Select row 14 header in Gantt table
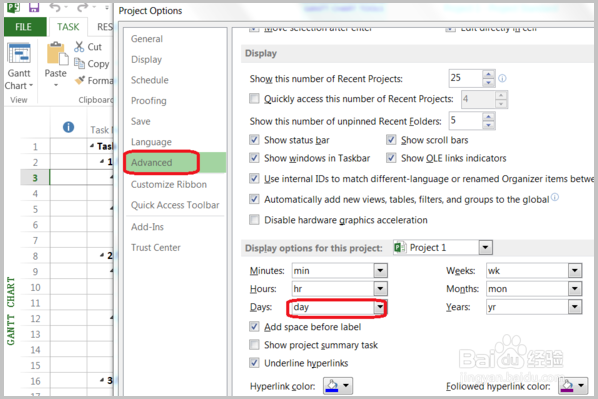Screen dimensions: 598x399 pos(35,350)
